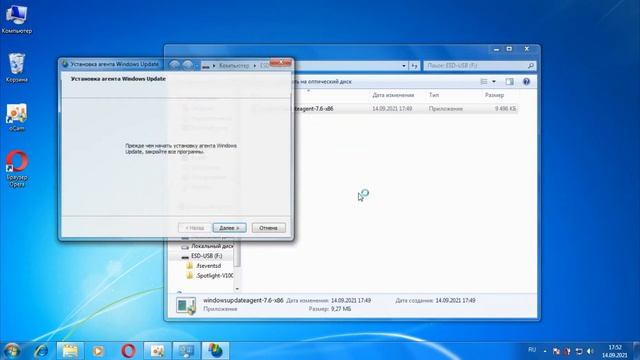The image size is (640, 360).
Task: Open the Компьютер desktop icon
Action: click(x=16, y=19)
